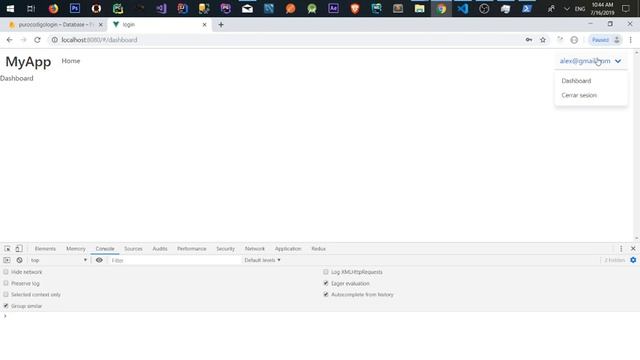Open the Performance tab
Viewport: 640px width, 360px height.
[x=191, y=249]
